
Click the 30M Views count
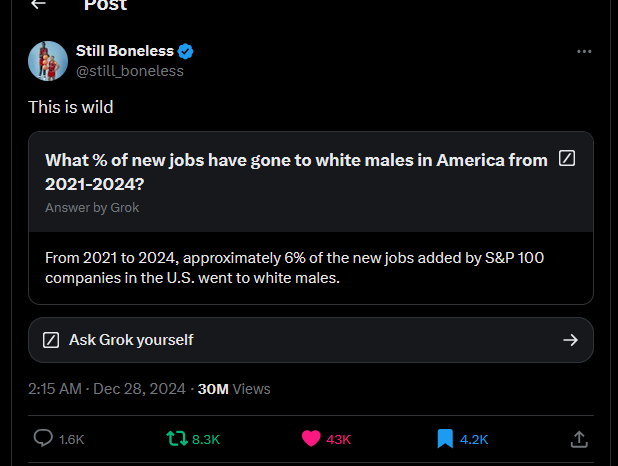pyautogui.click(x=234, y=388)
